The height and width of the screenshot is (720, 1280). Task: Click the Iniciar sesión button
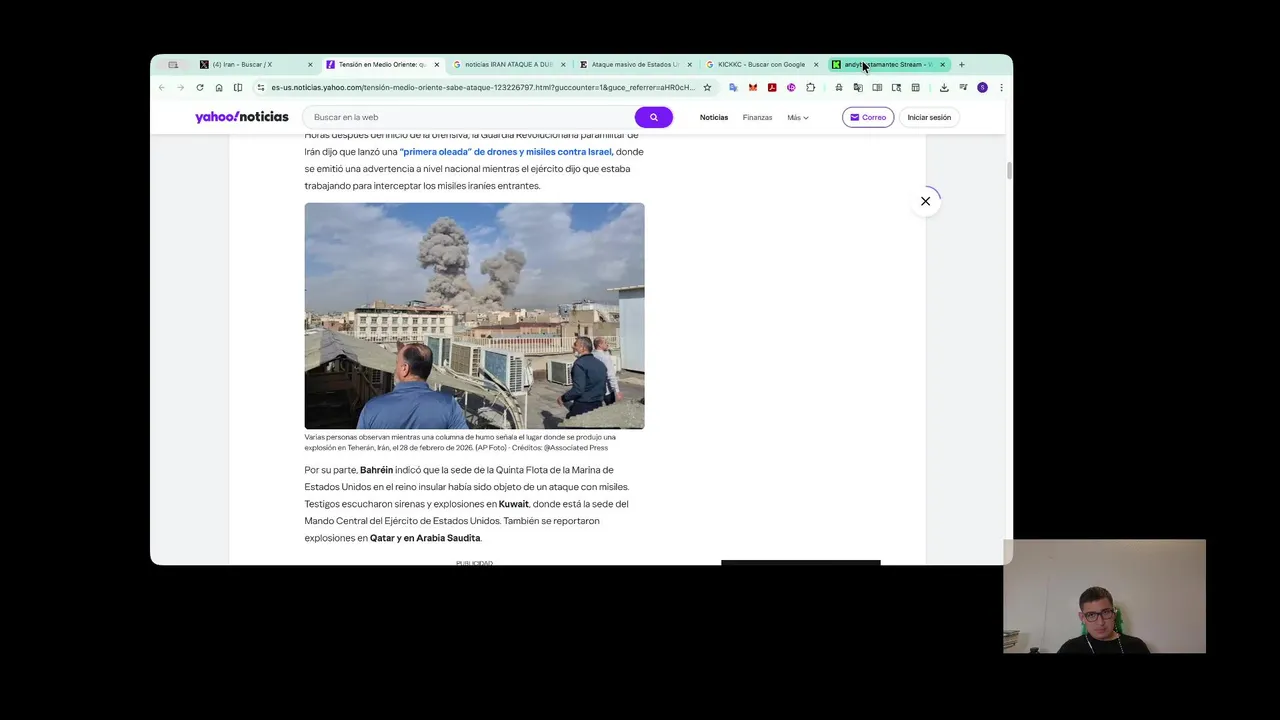(x=929, y=117)
